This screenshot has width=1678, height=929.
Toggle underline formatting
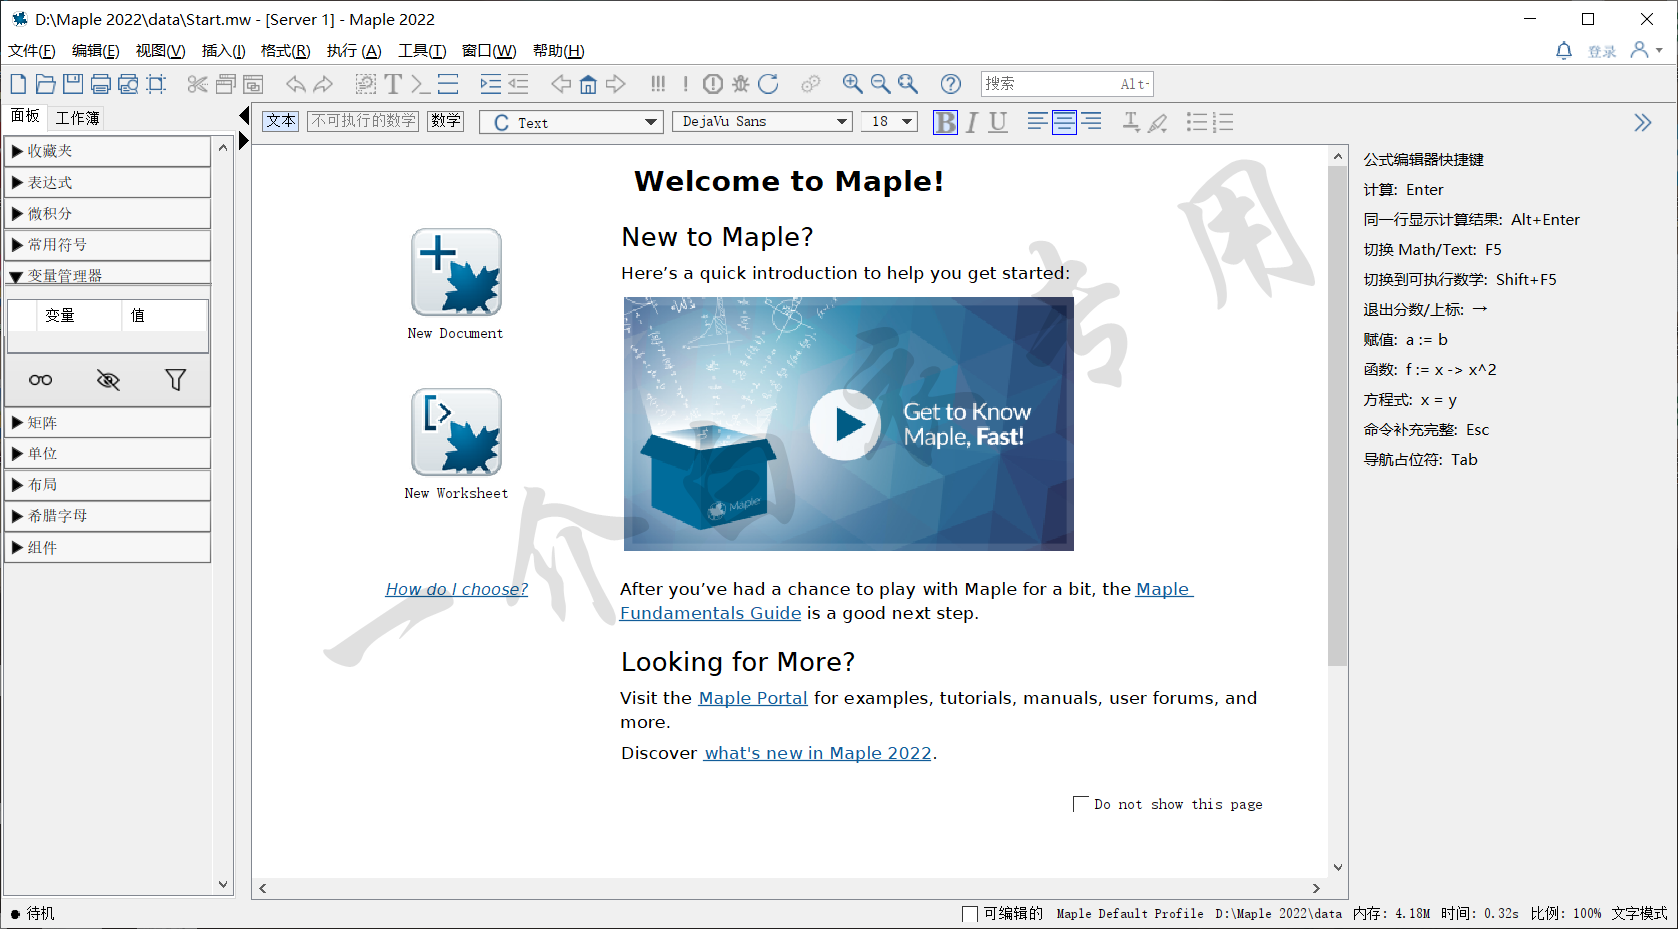pyautogui.click(x=998, y=122)
